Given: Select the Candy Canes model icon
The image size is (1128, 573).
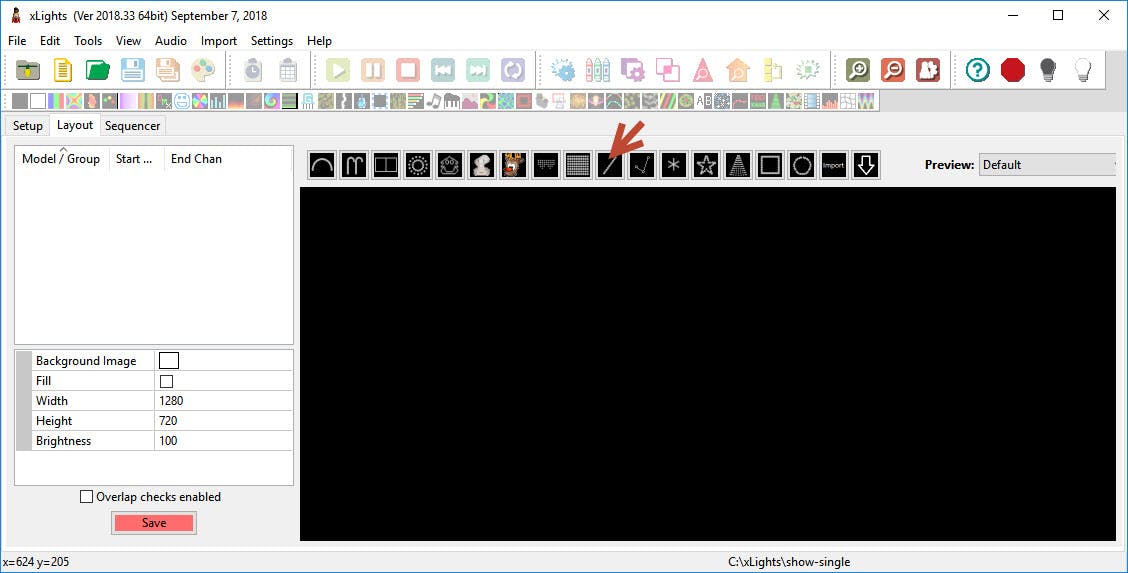Looking at the screenshot, I should 354,165.
